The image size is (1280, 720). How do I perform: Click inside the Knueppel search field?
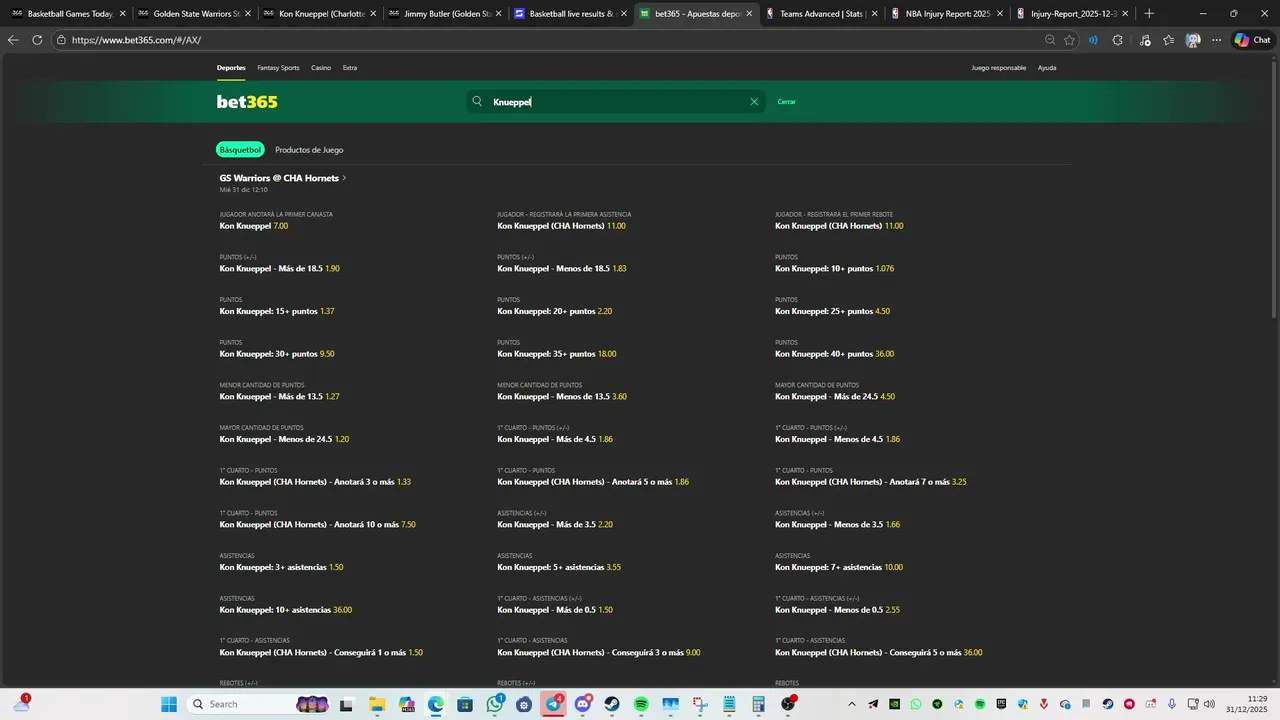pyautogui.click(x=615, y=102)
